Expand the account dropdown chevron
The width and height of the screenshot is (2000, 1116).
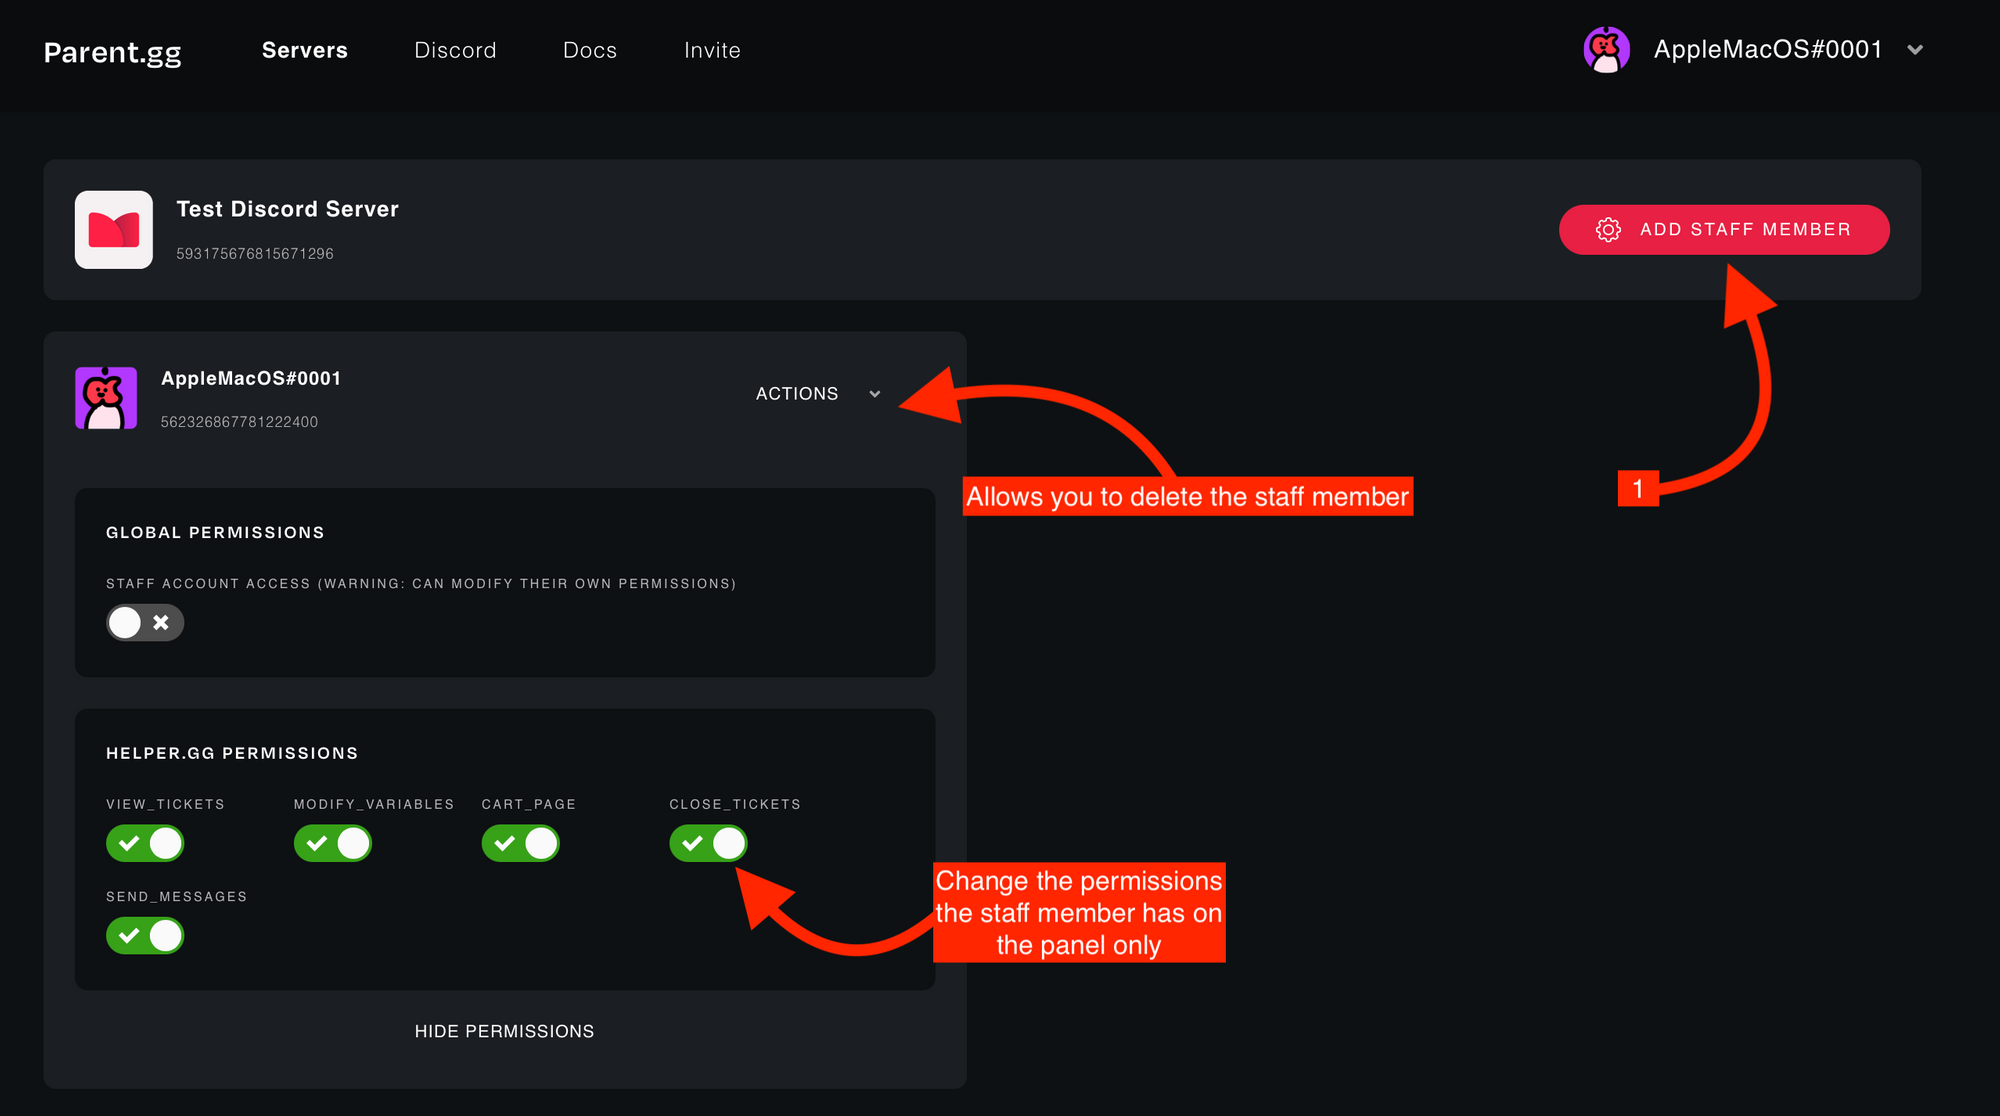pos(1915,50)
